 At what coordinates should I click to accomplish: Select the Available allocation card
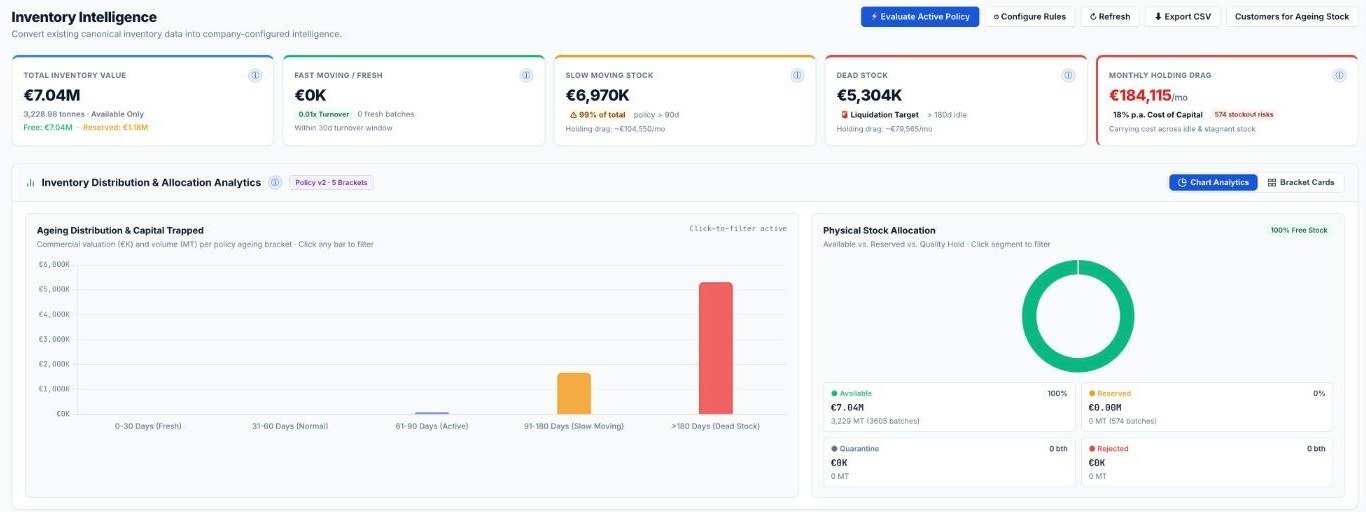[x=949, y=407]
